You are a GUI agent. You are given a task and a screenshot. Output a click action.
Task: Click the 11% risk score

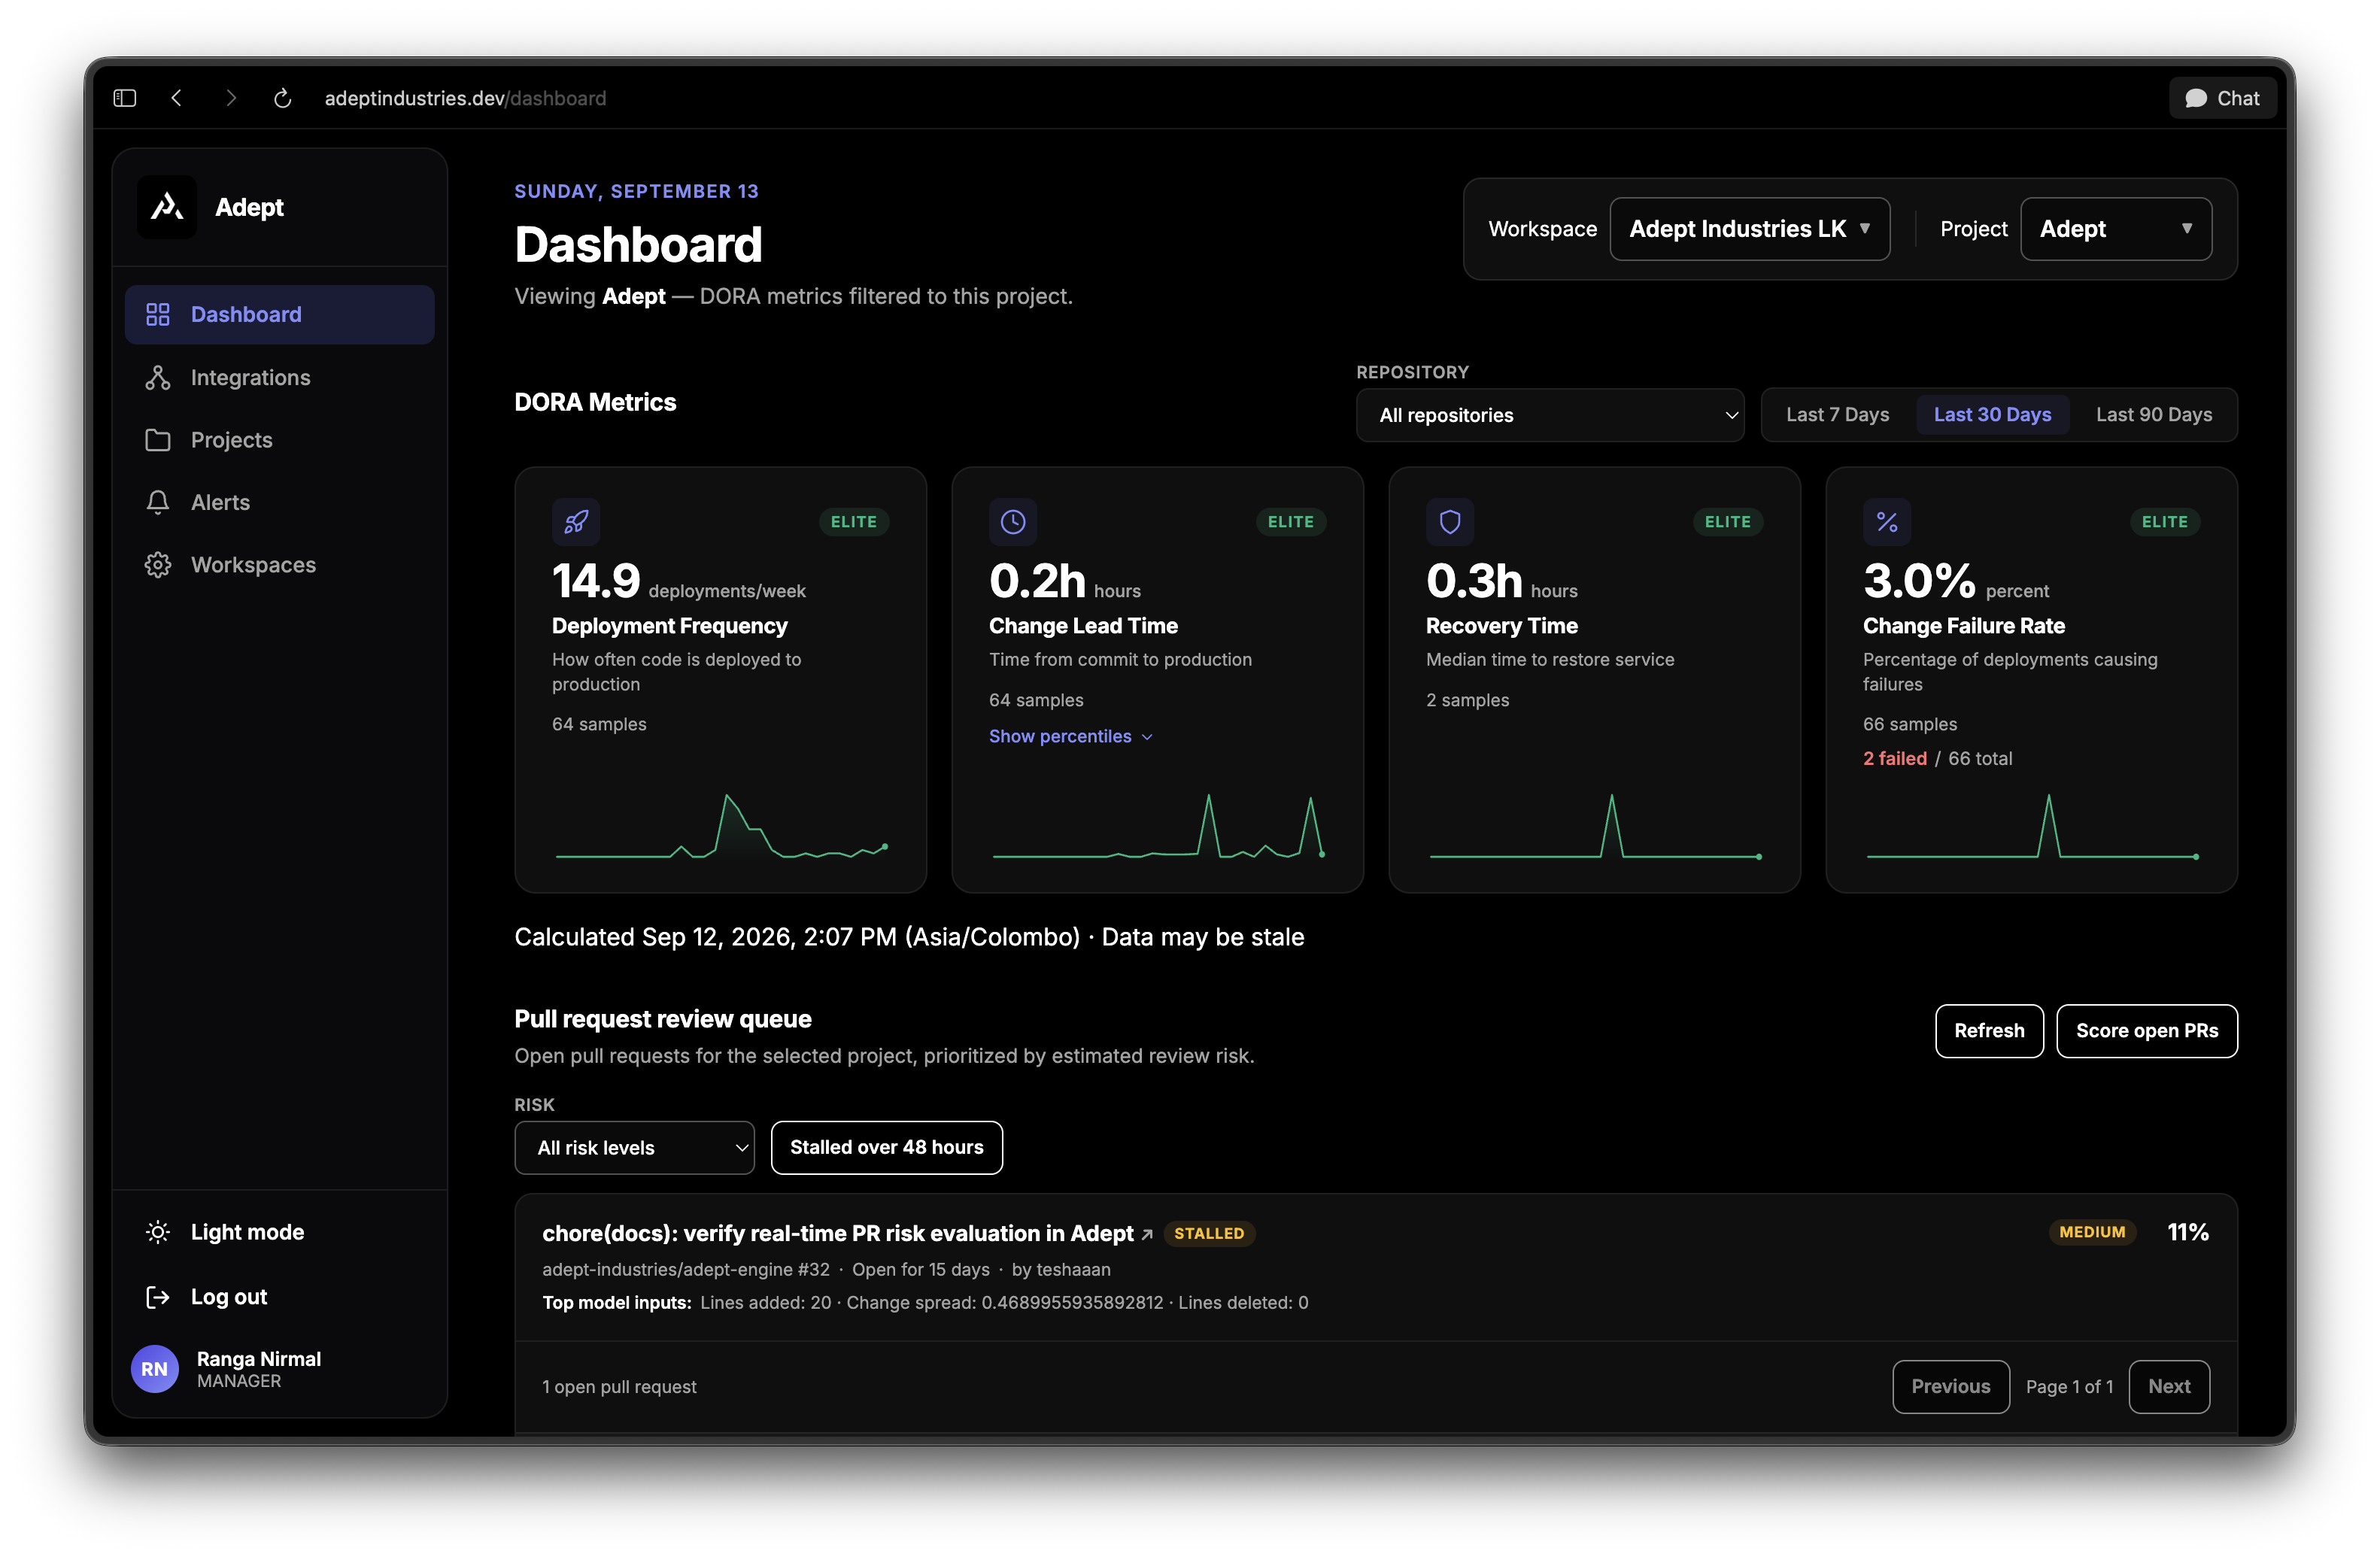2188,1232
